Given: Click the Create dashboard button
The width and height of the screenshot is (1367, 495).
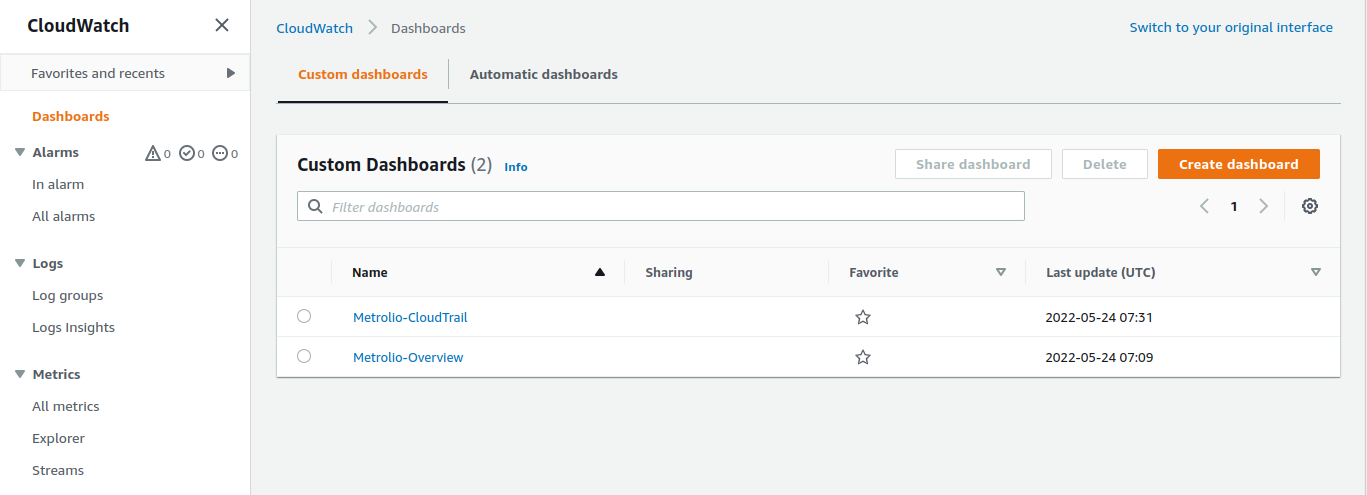Looking at the screenshot, I should 1238,164.
